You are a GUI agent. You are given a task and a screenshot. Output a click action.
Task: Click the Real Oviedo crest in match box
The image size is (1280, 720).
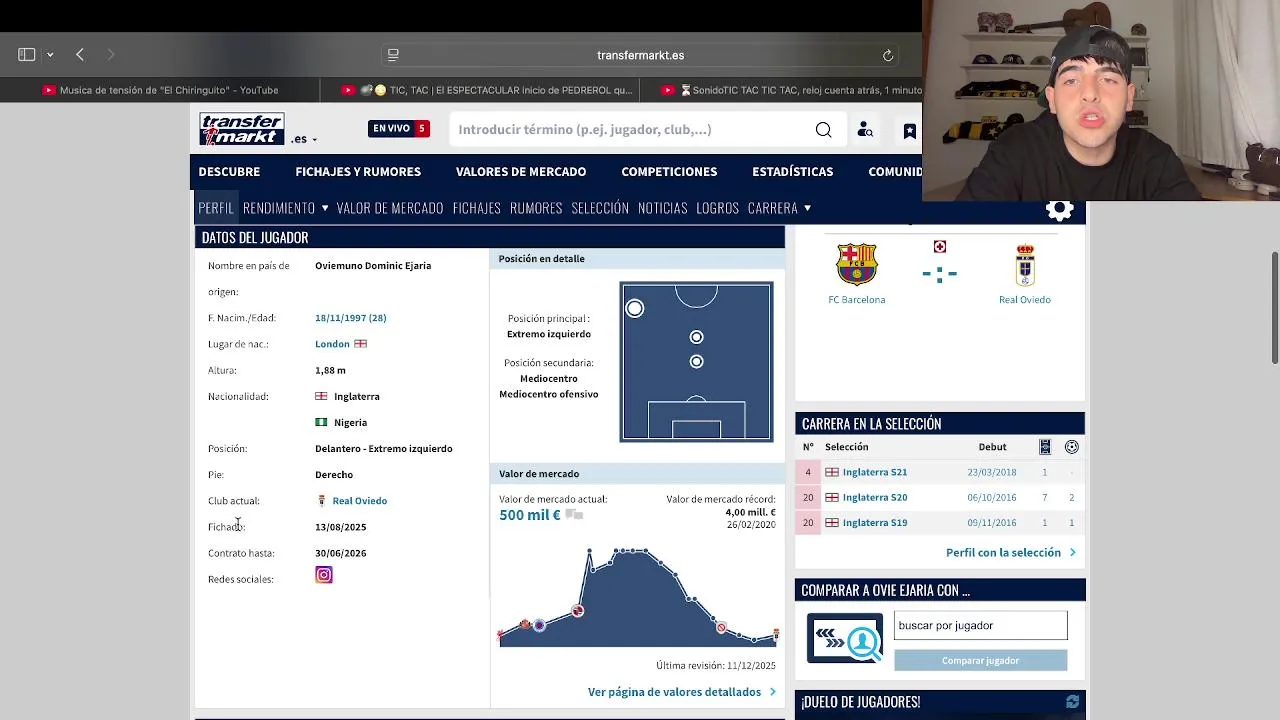click(1025, 265)
